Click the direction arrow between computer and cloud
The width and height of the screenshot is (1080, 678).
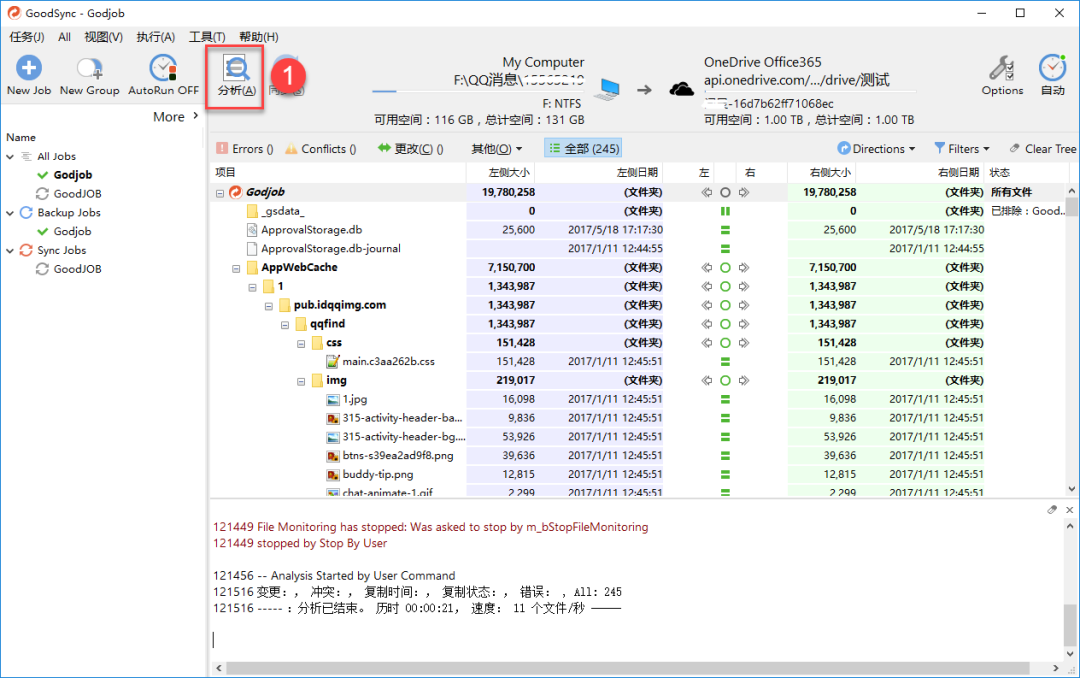point(644,90)
